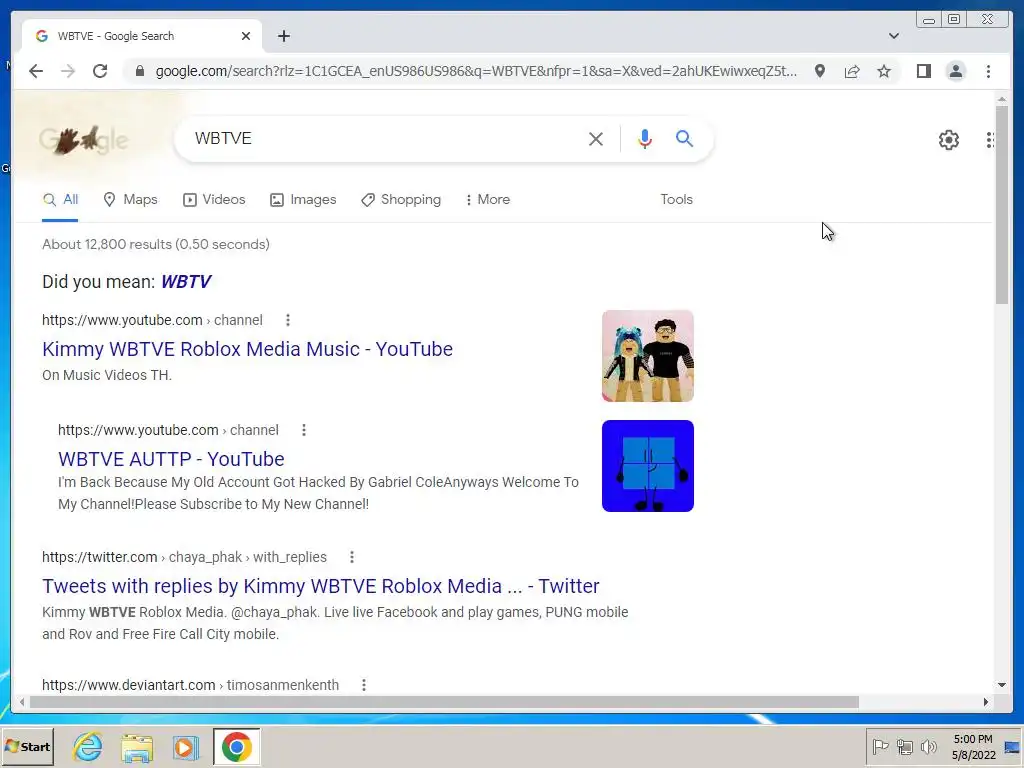Screen dimensions: 1024x768
Task: Click the address bar URL
Action: [x=476, y=71]
